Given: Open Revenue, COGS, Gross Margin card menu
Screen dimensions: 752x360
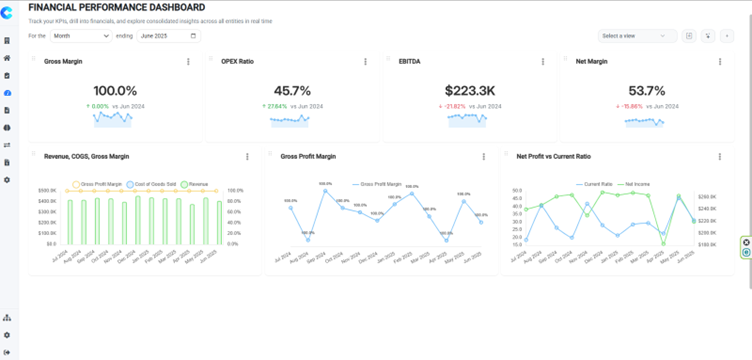Looking at the screenshot, I should pyautogui.click(x=247, y=157).
